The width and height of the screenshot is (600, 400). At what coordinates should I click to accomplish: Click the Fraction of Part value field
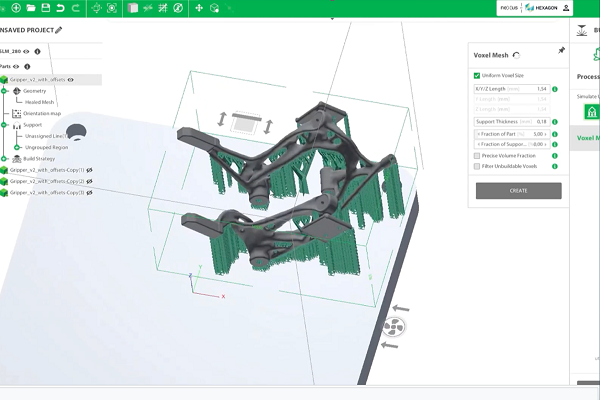click(512, 134)
